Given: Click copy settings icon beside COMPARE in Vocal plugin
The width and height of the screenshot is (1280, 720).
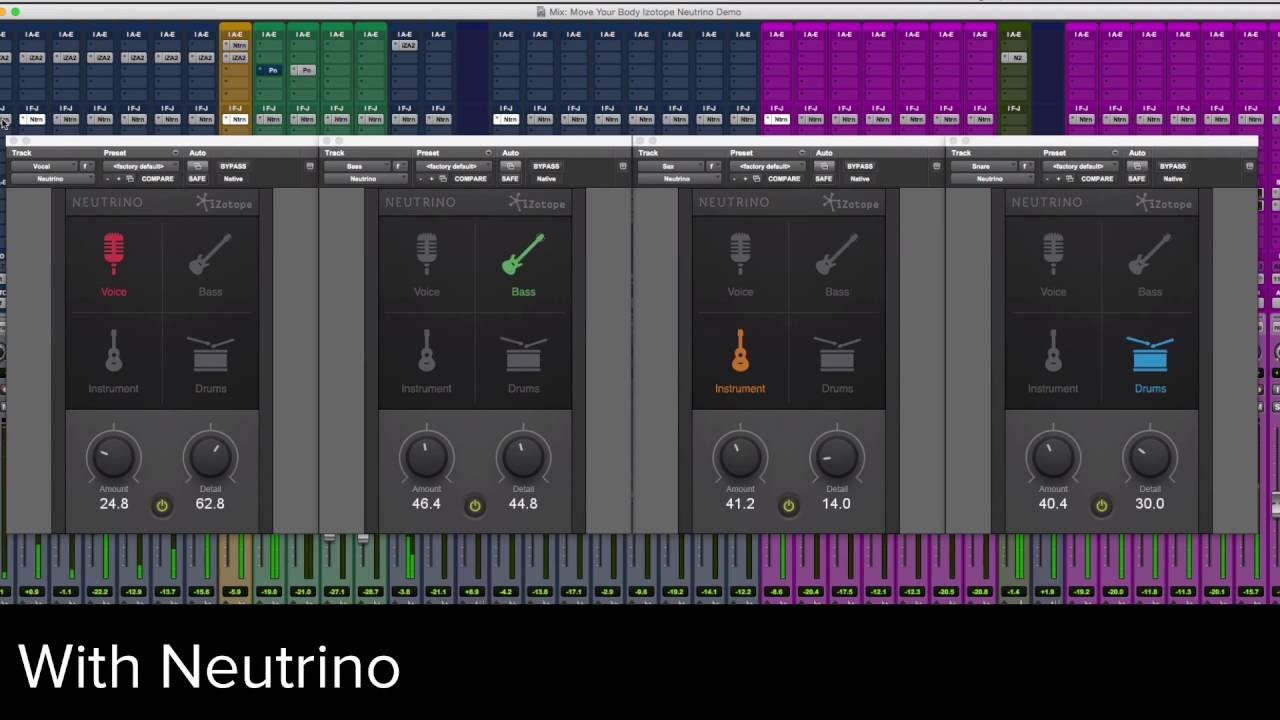Looking at the screenshot, I should tap(130, 179).
